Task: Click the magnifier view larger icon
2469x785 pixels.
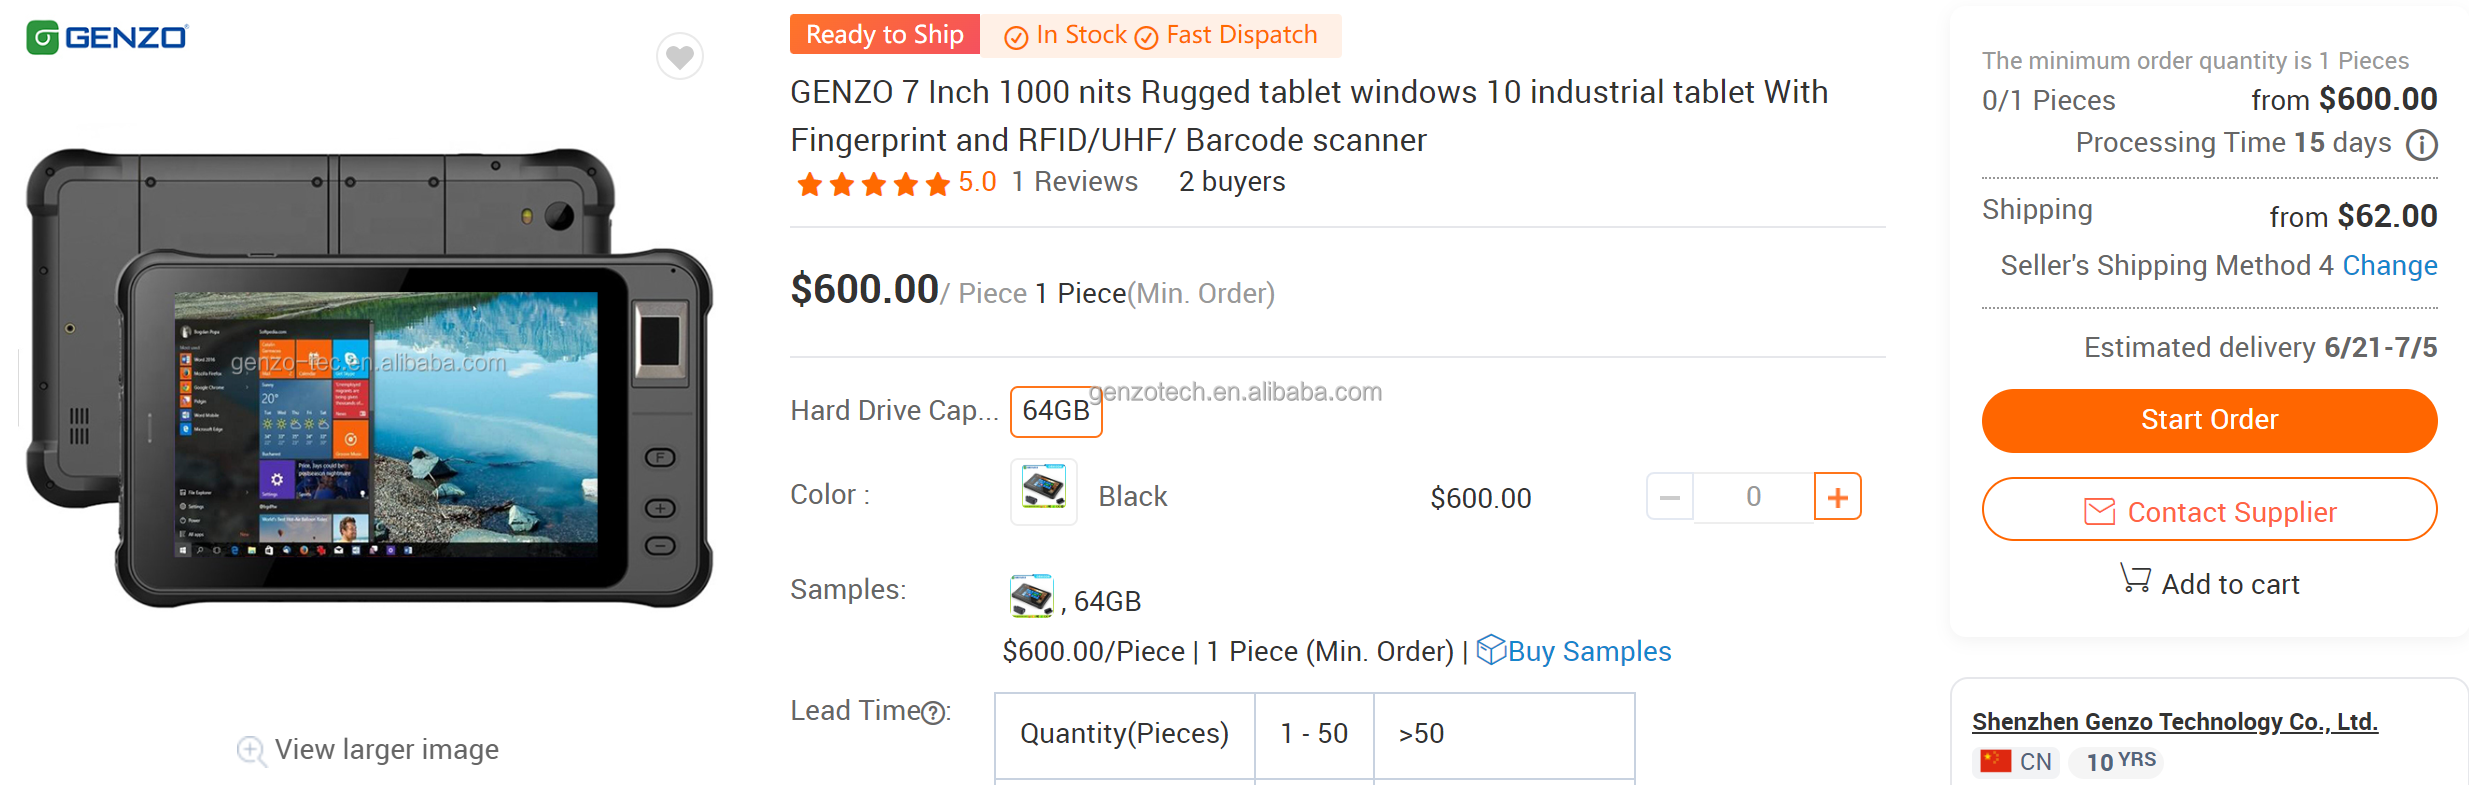Action: (251, 751)
